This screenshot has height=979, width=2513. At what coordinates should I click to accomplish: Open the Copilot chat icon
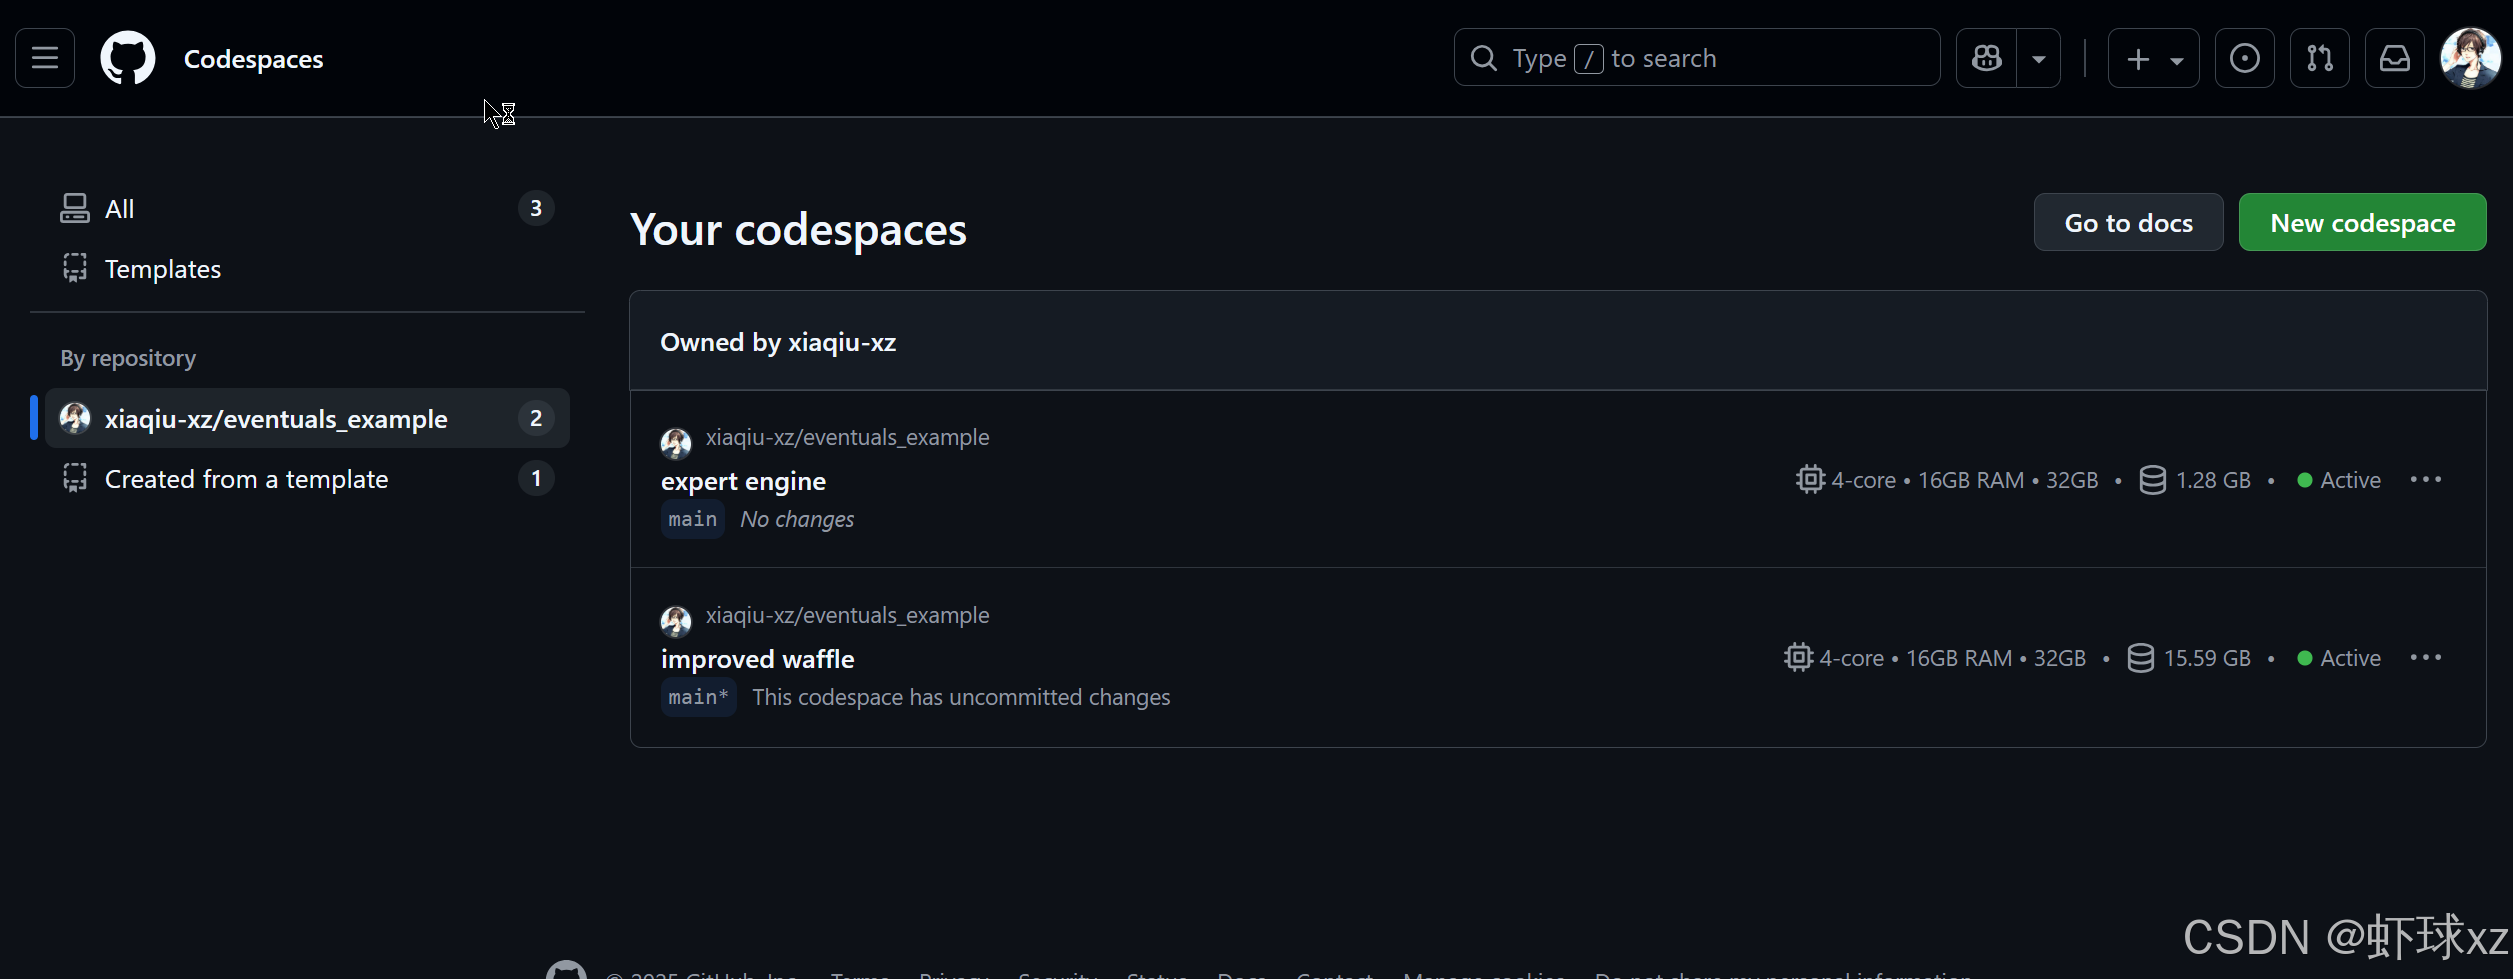coord(1986,58)
